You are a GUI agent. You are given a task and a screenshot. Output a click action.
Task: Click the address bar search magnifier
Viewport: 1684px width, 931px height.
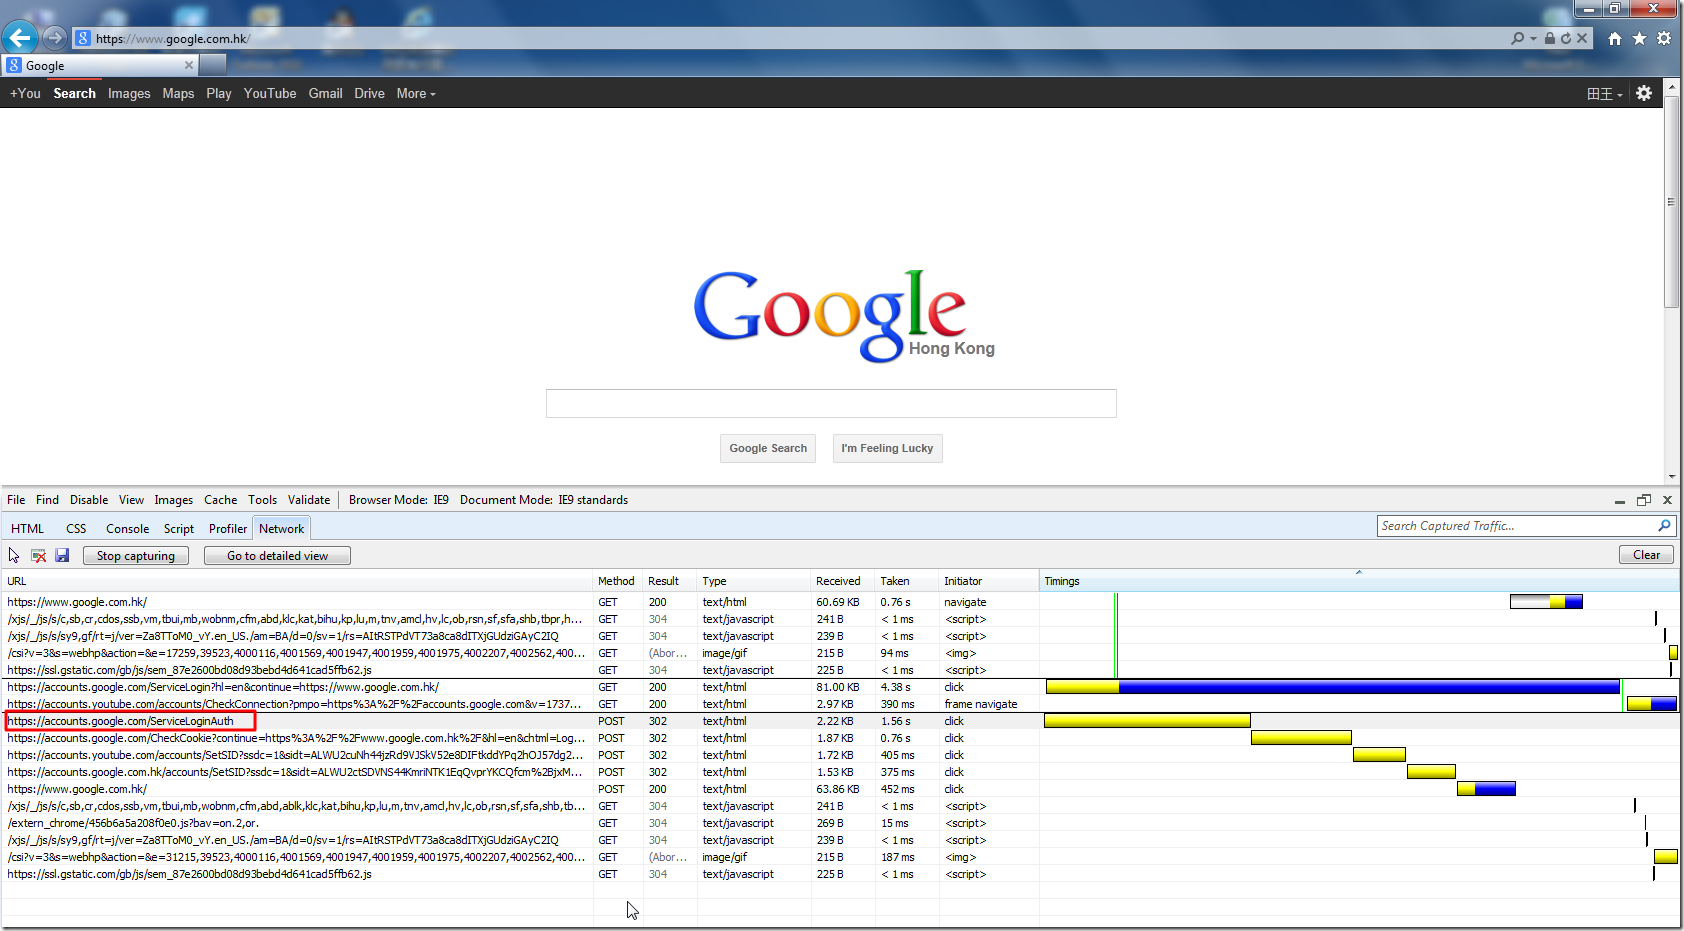[1518, 38]
